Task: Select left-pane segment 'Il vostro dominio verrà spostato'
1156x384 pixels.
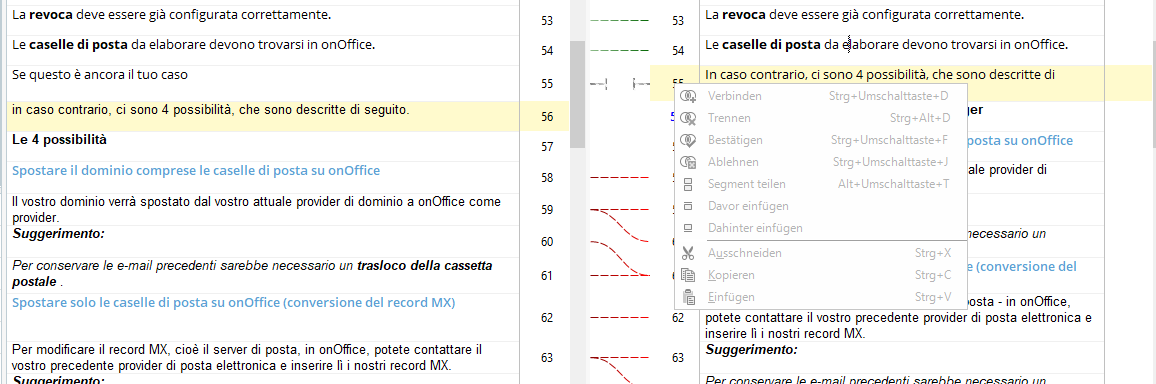Action: (257, 209)
